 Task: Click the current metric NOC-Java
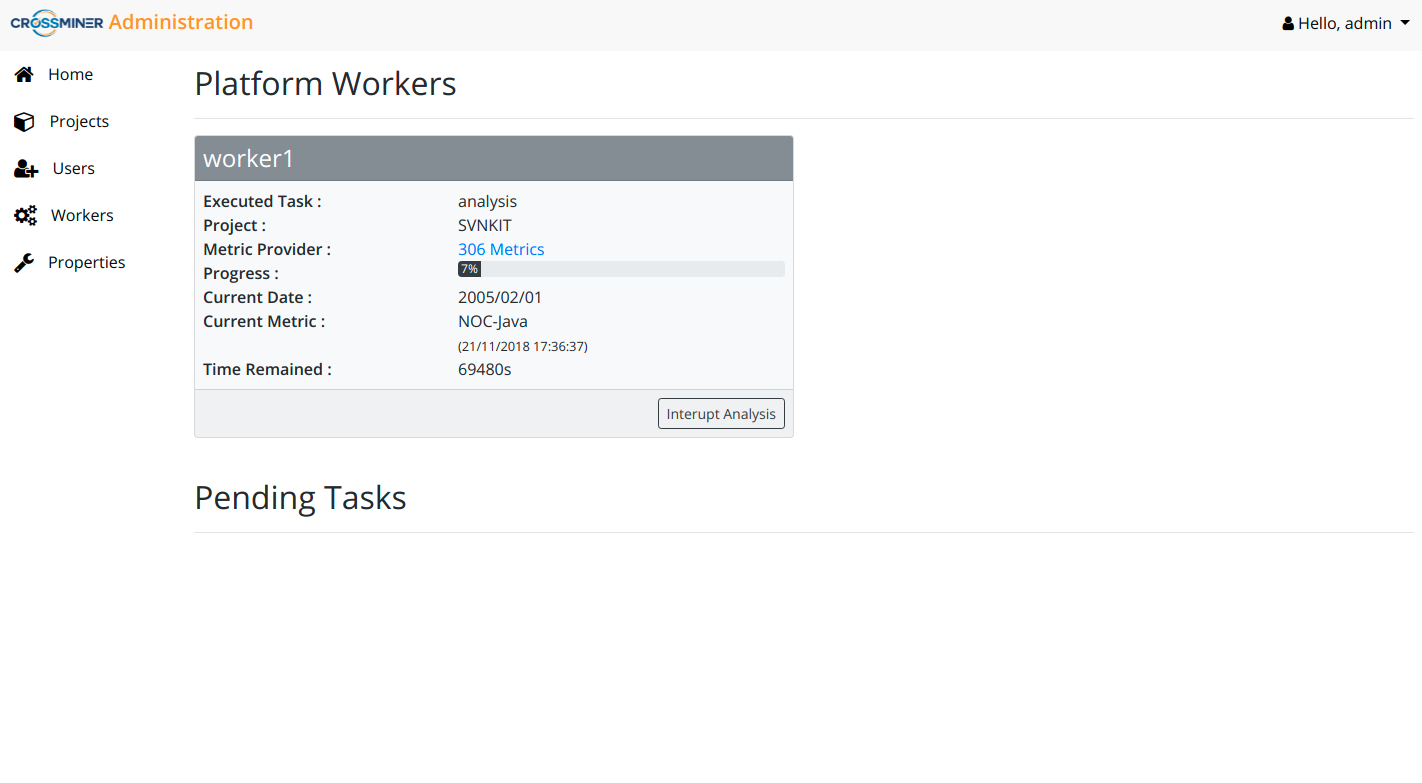click(x=493, y=321)
